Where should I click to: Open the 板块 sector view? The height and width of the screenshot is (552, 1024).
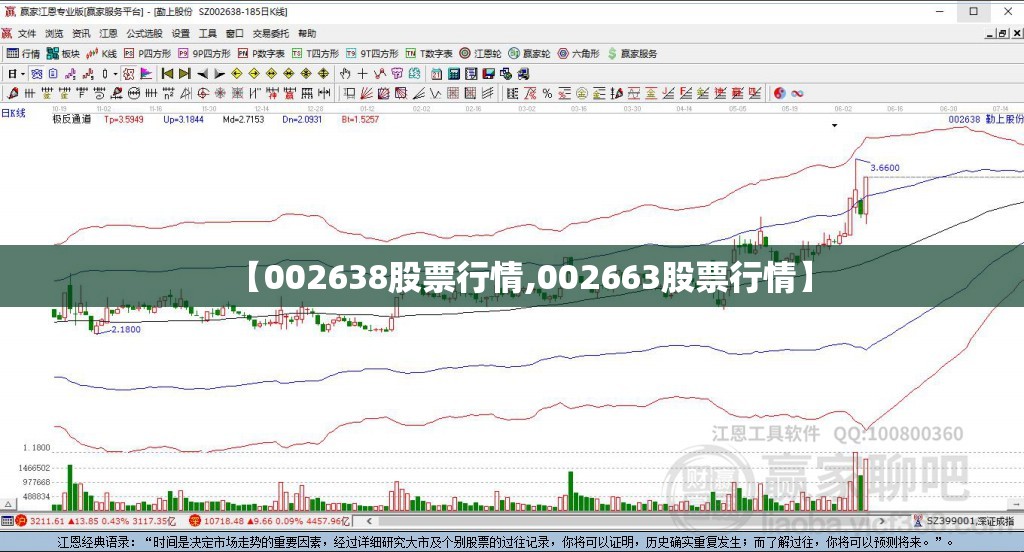[x=63, y=54]
